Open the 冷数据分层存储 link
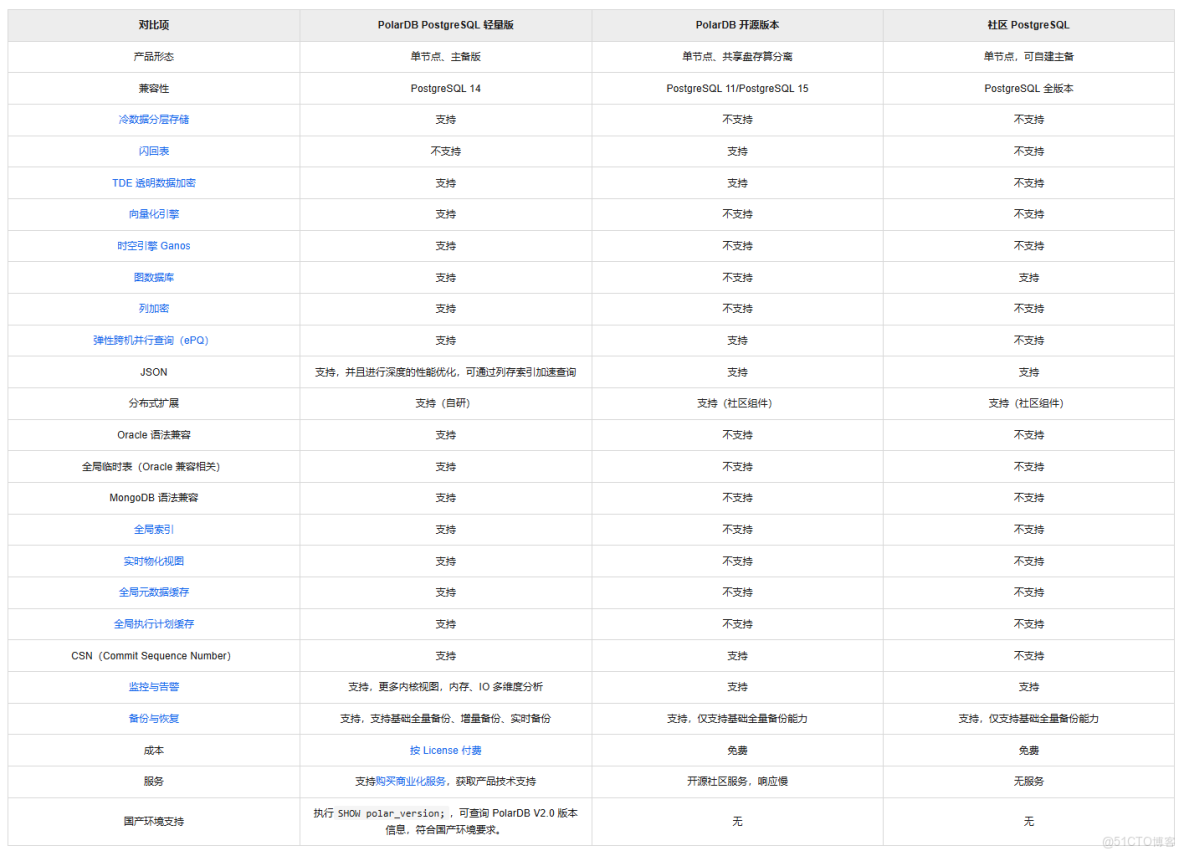The width and height of the screenshot is (1184, 856). pyautogui.click(x=153, y=120)
